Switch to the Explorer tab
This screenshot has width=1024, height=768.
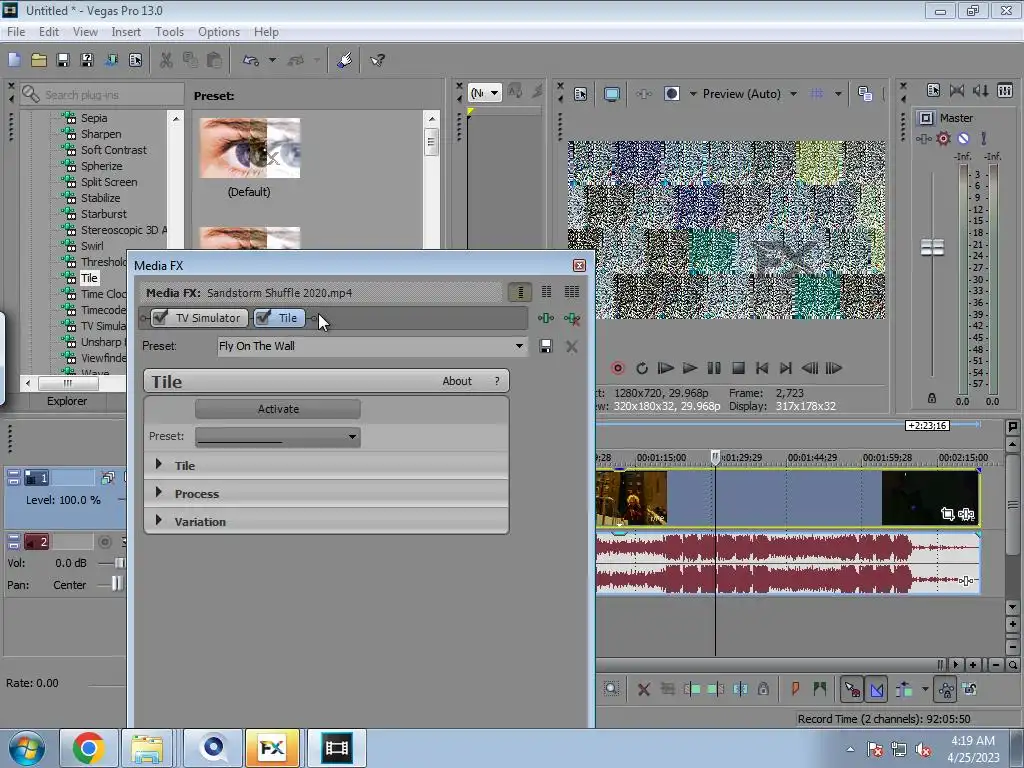pos(67,401)
